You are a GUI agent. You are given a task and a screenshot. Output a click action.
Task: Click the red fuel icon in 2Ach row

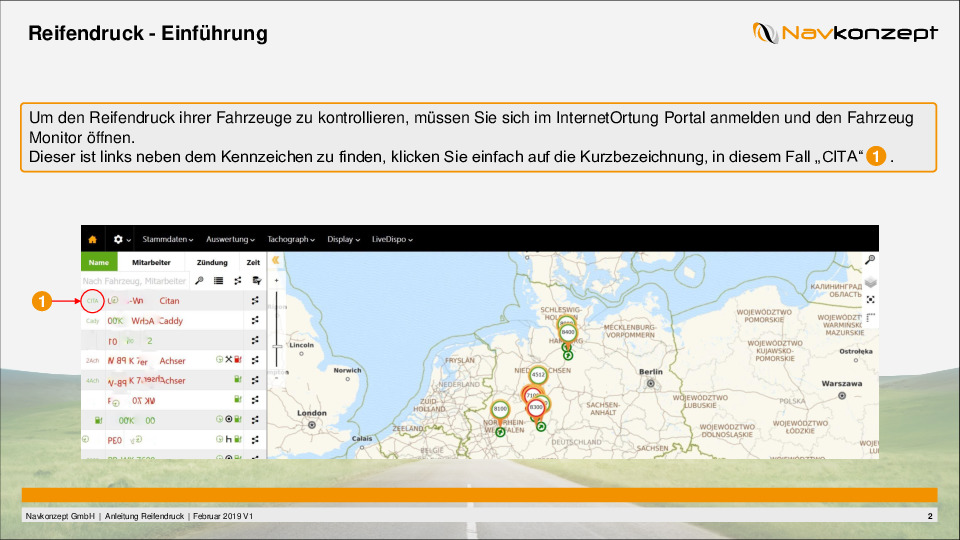coord(238,360)
